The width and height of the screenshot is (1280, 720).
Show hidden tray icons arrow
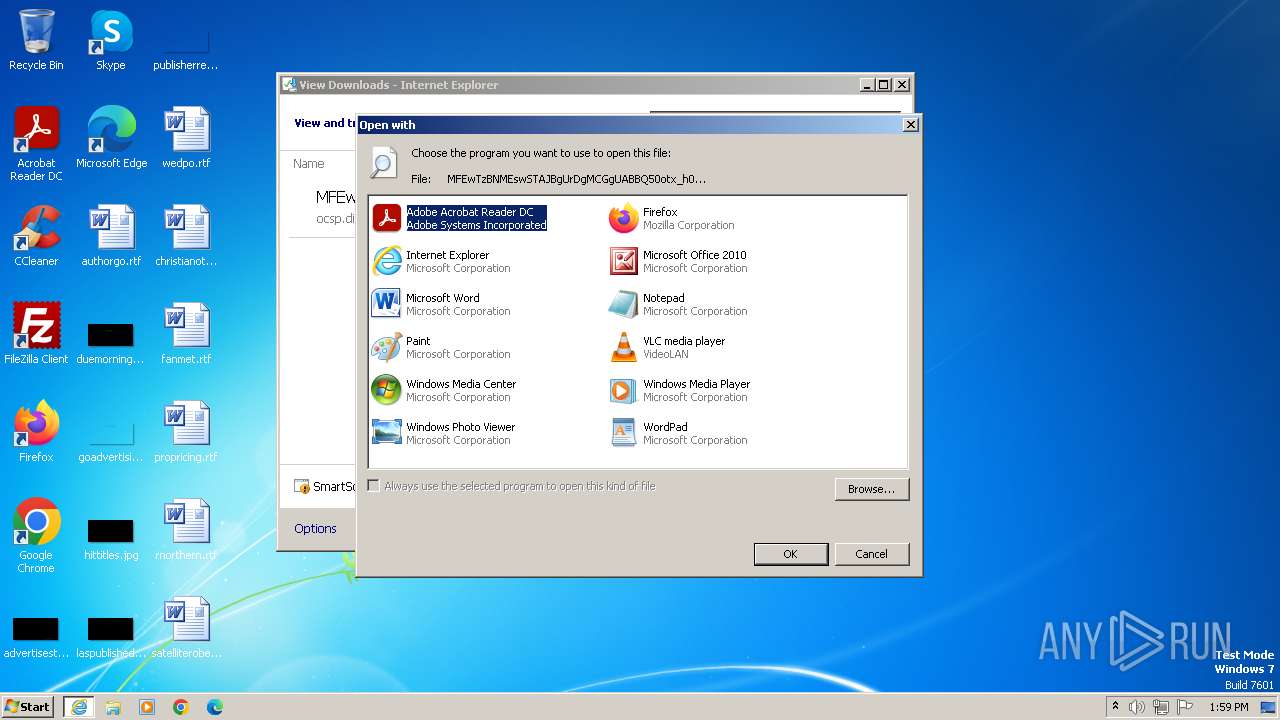point(1115,707)
